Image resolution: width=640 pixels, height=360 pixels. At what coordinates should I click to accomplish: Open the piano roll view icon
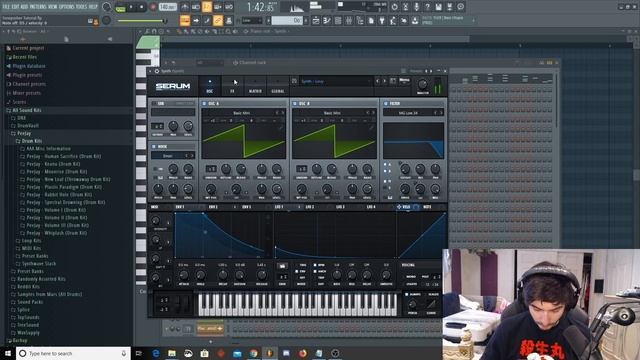327,20
